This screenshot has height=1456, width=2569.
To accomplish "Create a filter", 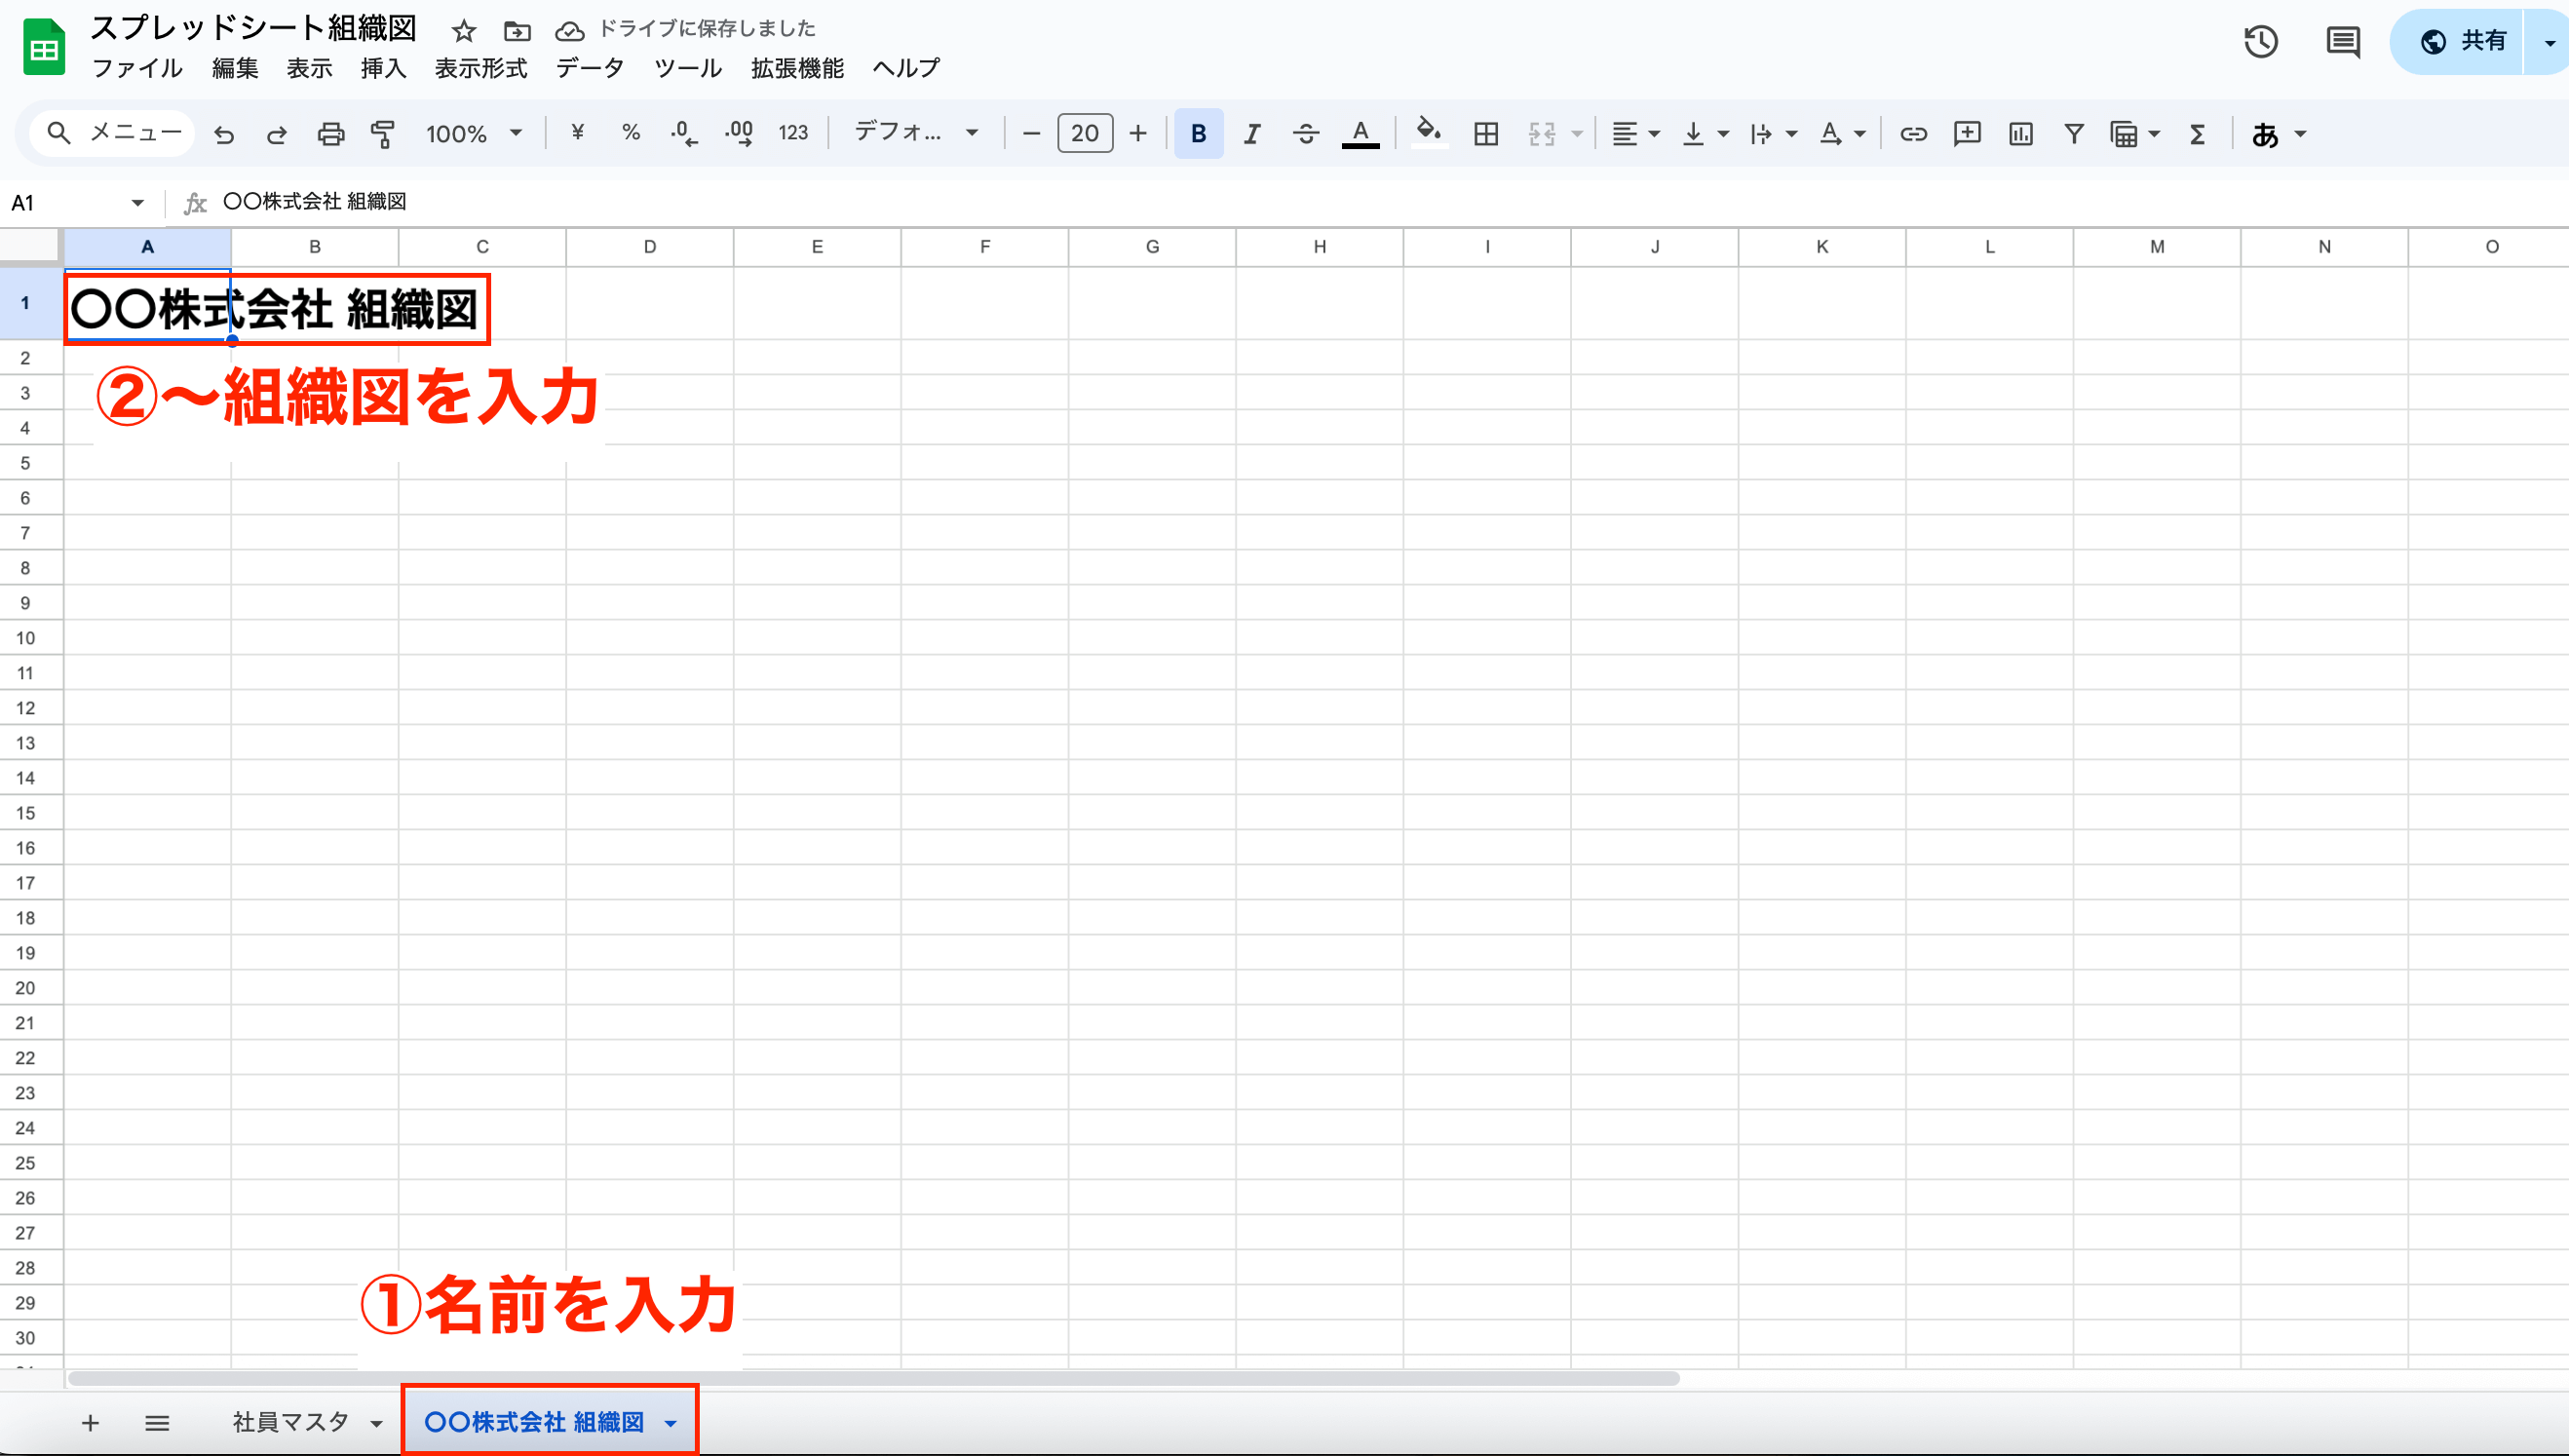I will pos(2073,133).
